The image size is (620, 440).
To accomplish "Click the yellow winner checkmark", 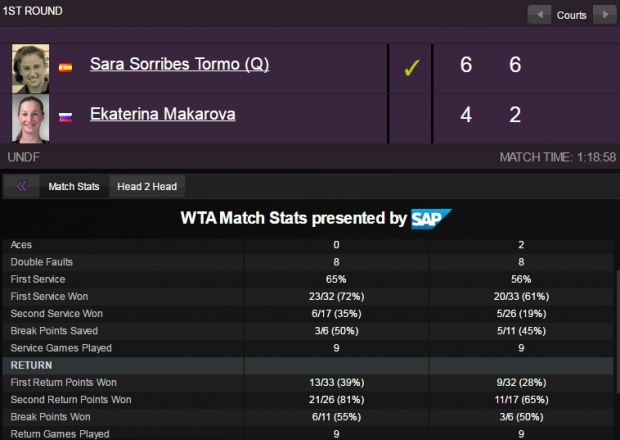I will (x=412, y=68).
